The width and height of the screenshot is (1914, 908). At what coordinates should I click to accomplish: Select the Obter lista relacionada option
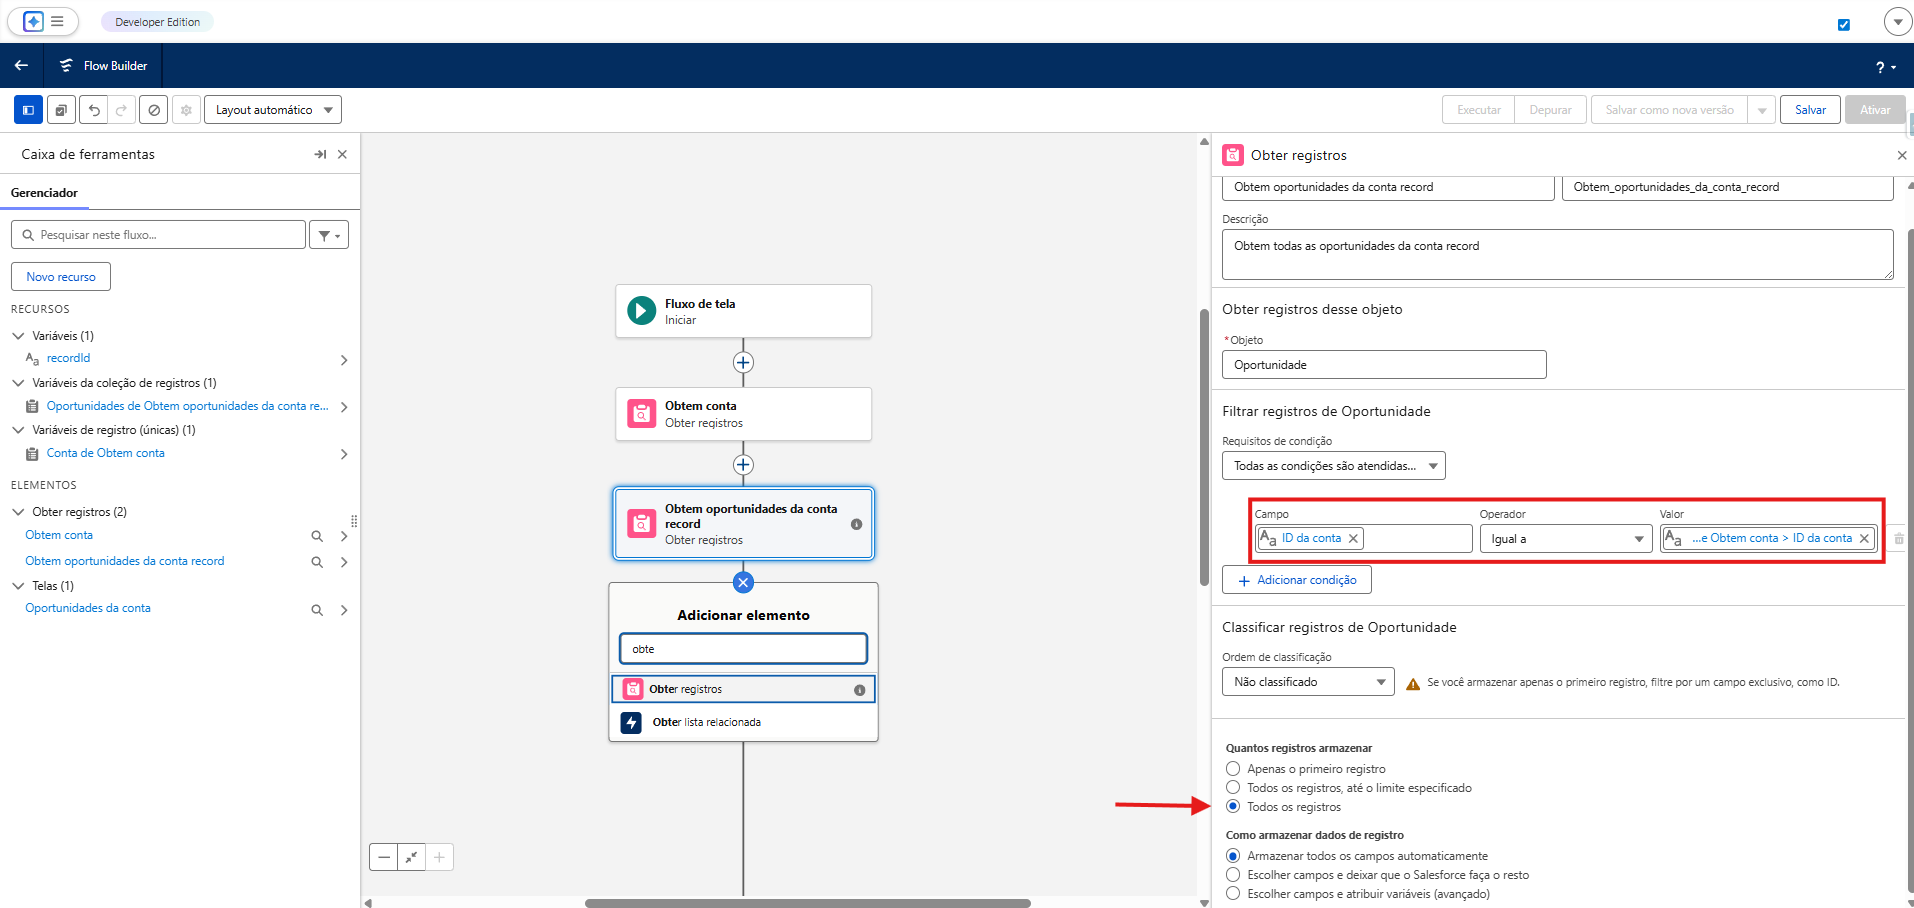(x=706, y=721)
